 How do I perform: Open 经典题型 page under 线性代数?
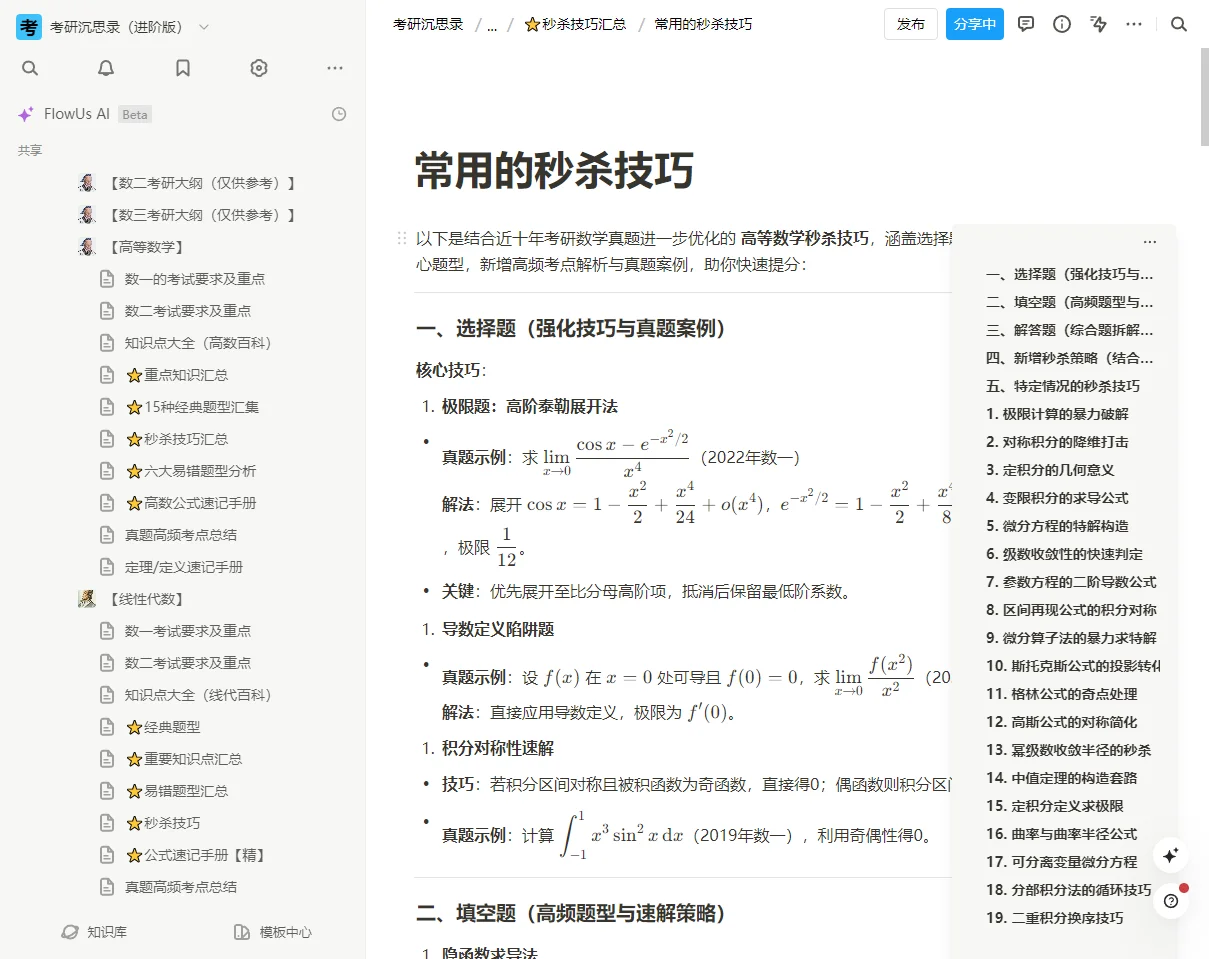click(x=163, y=727)
